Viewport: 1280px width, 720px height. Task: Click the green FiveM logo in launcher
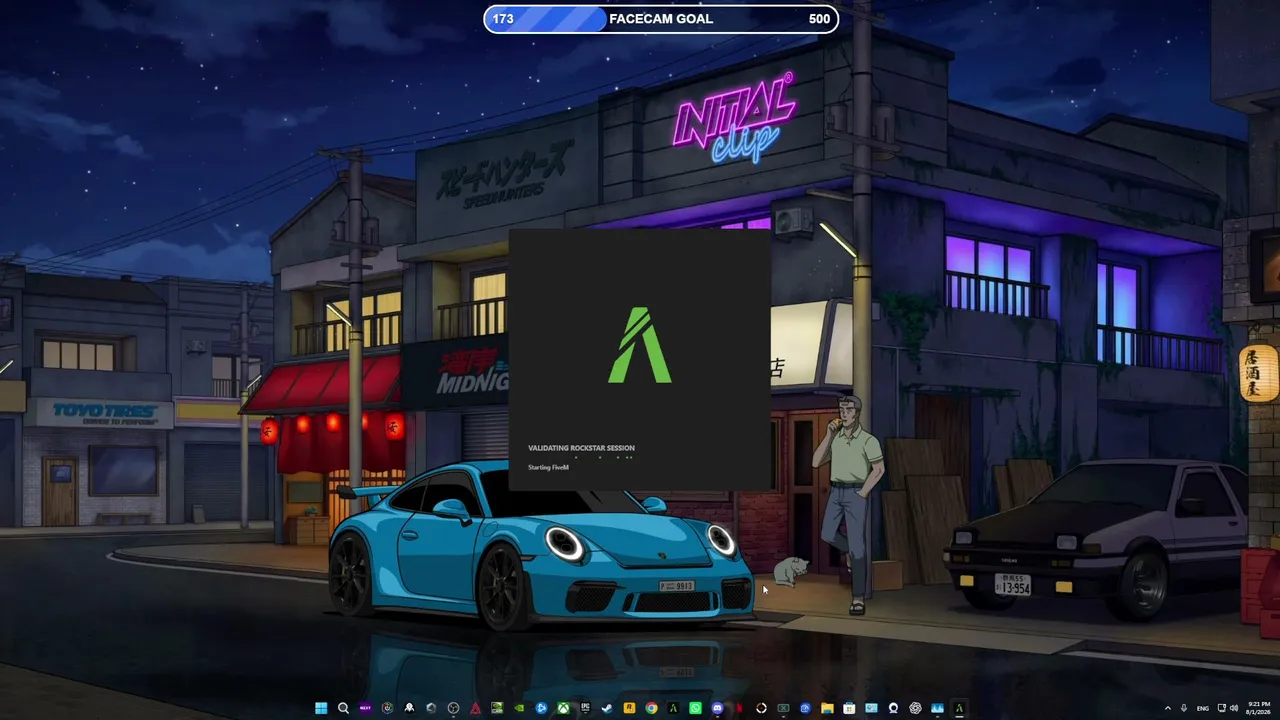pyautogui.click(x=640, y=346)
